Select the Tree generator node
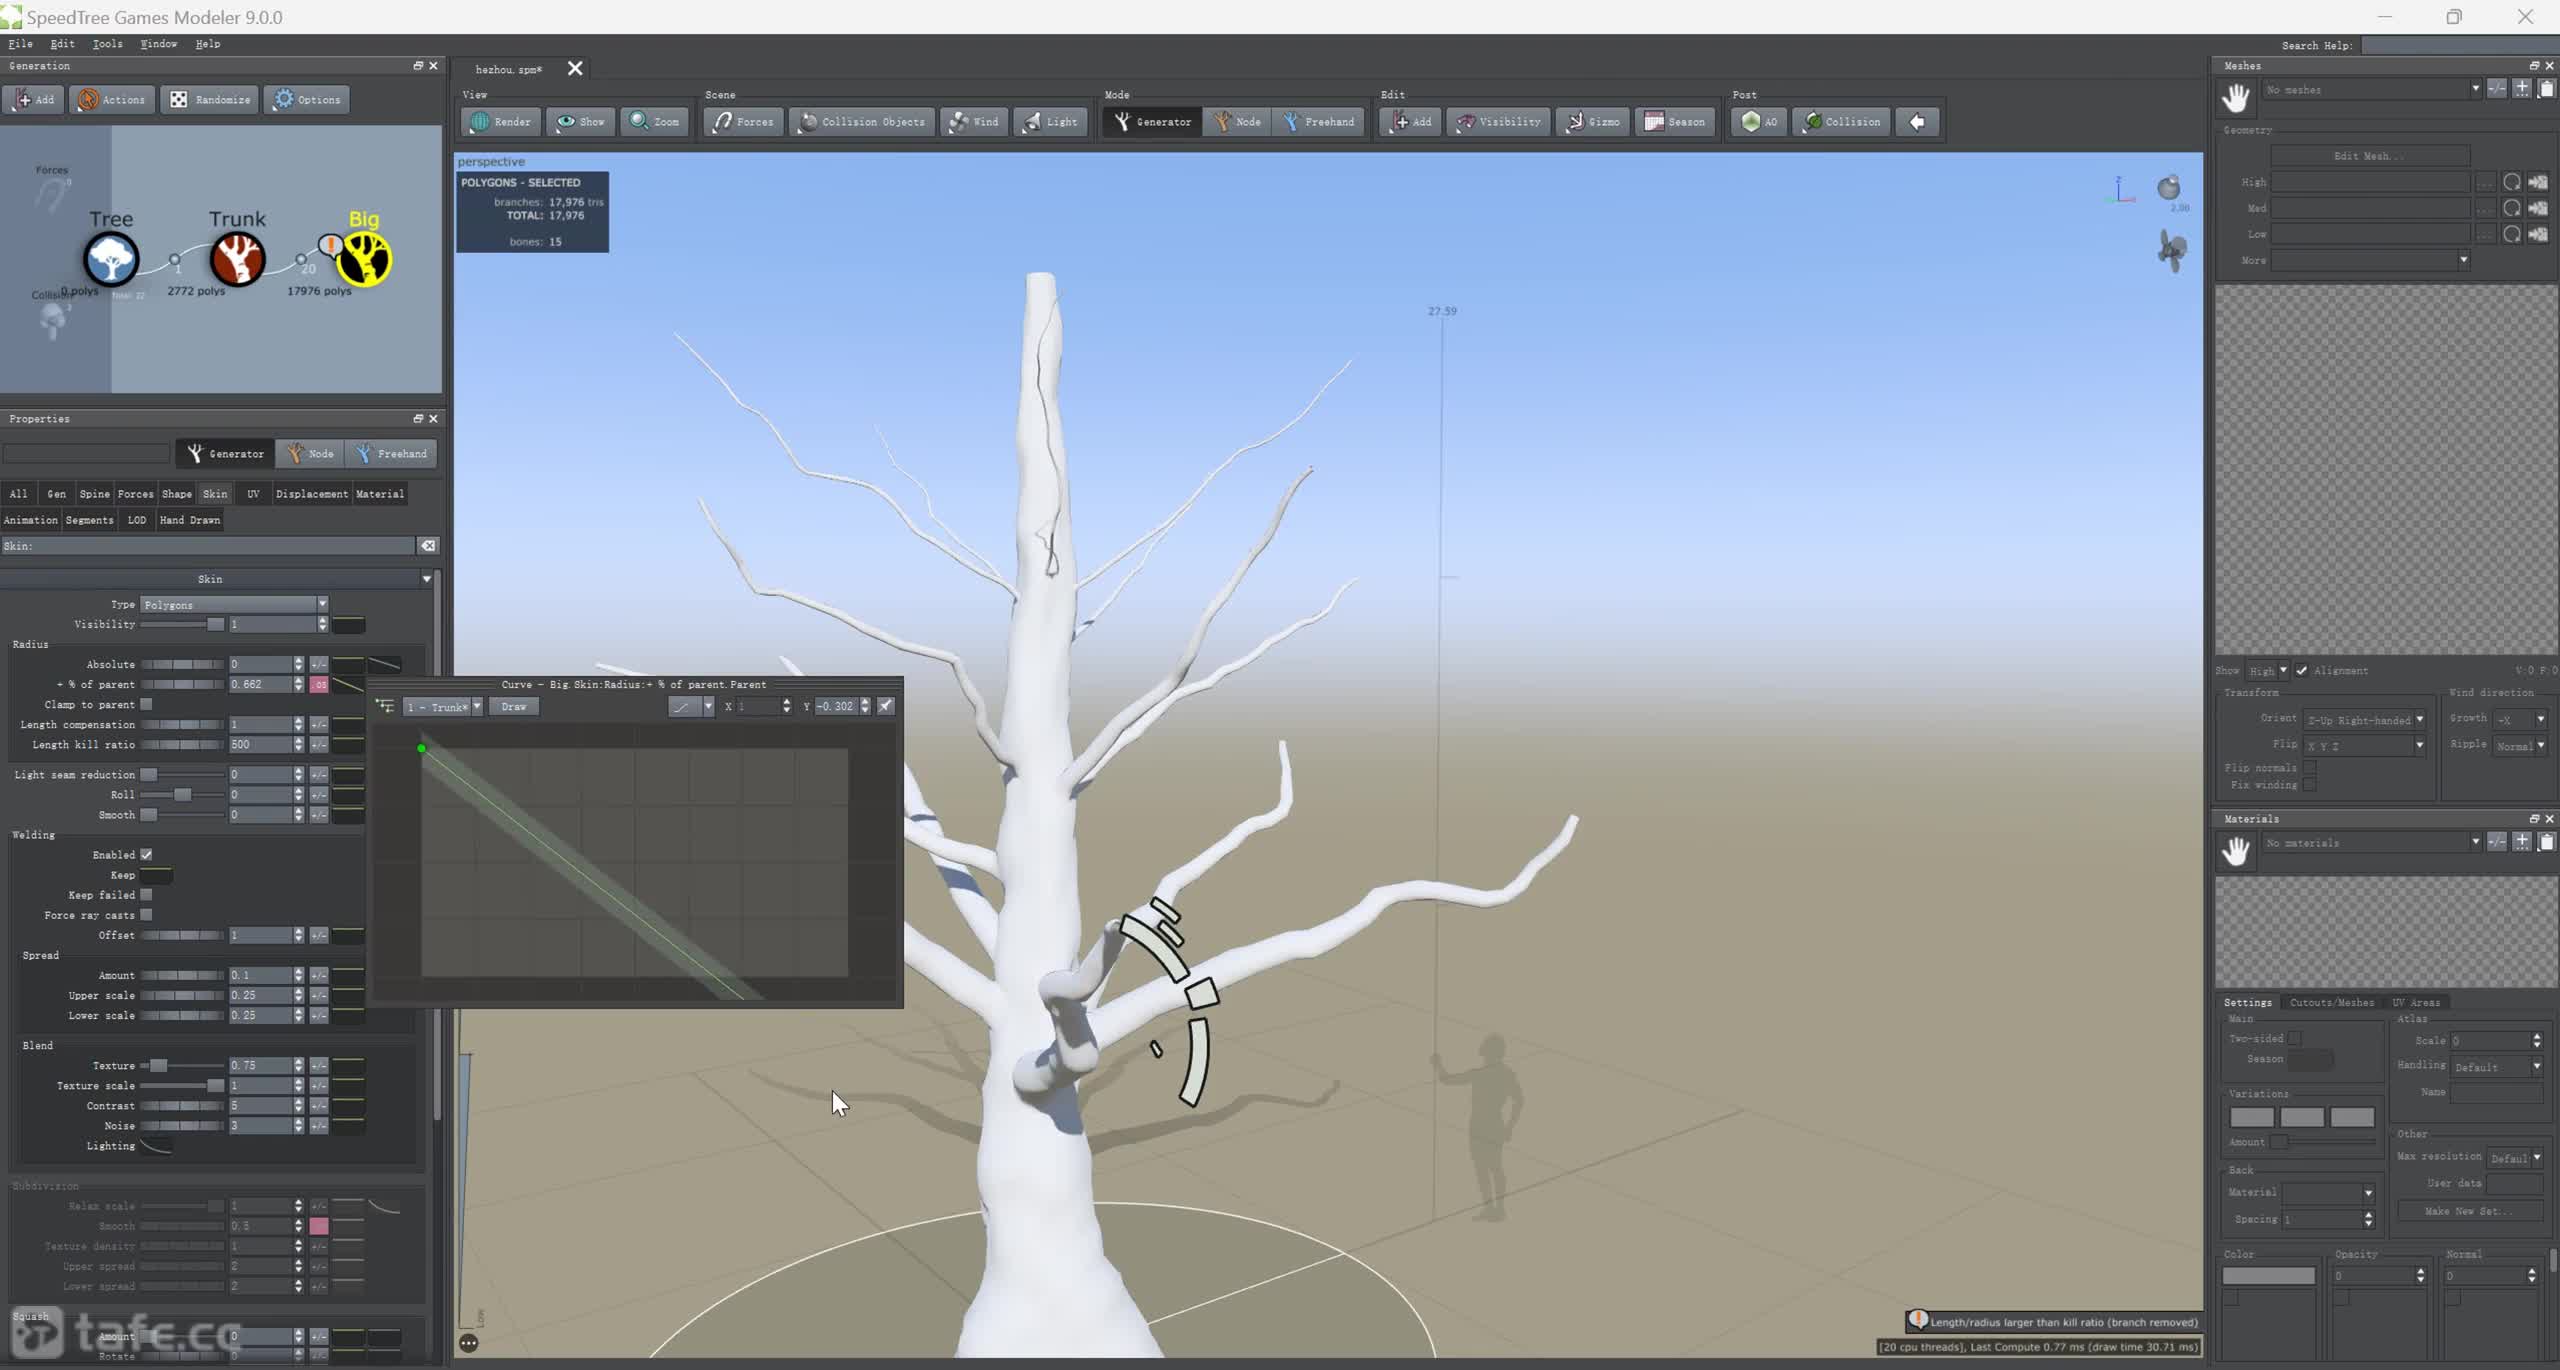The image size is (2560, 1370). [x=111, y=260]
